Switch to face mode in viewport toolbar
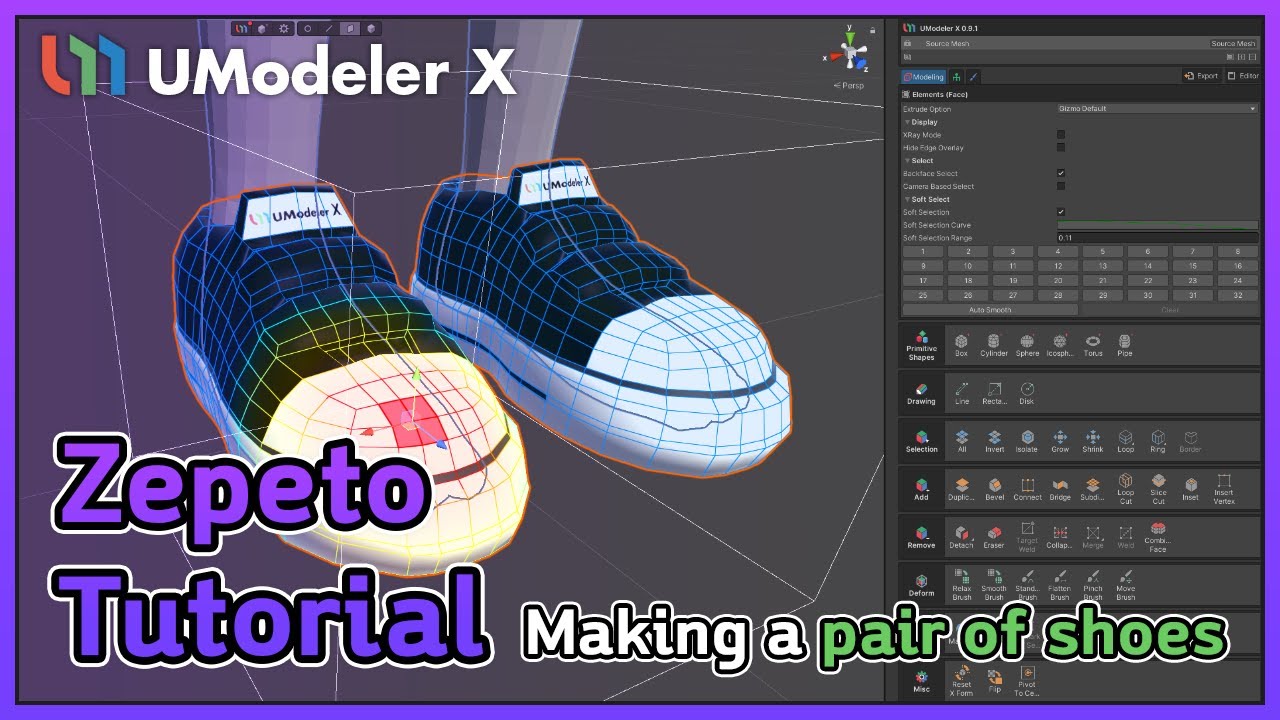Image resolution: width=1280 pixels, height=720 pixels. coord(351,29)
